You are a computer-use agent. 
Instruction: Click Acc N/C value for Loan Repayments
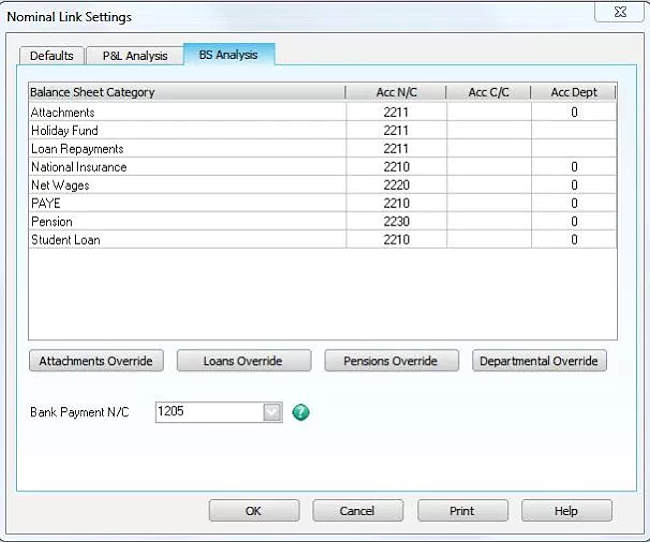396,148
